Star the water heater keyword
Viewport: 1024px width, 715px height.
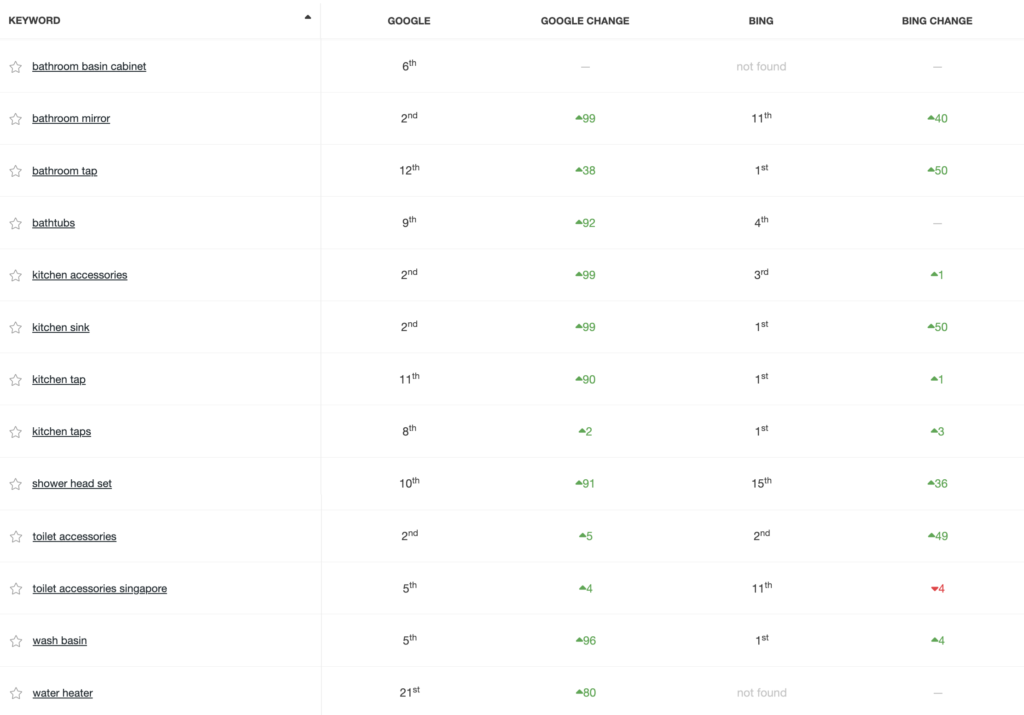(x=16, y=693)
